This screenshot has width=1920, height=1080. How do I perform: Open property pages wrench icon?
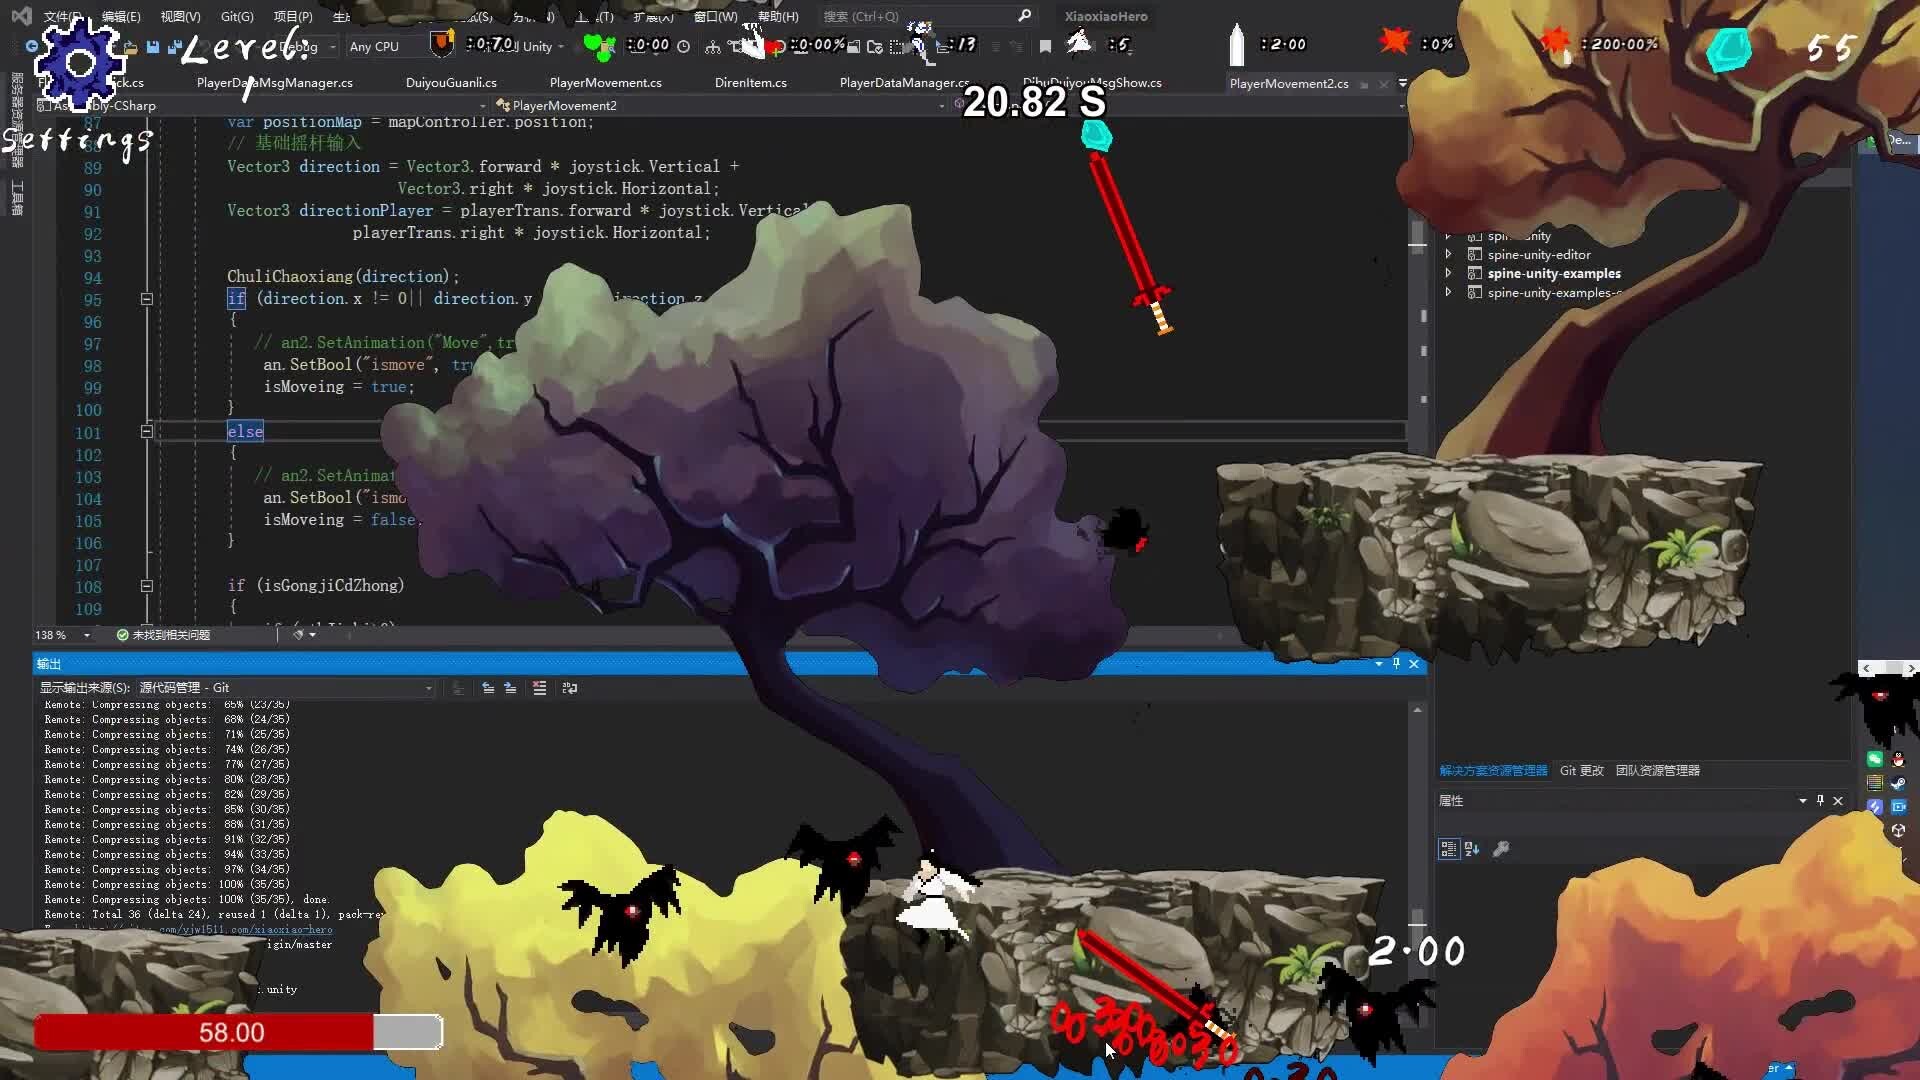[x=1501, y=849]
